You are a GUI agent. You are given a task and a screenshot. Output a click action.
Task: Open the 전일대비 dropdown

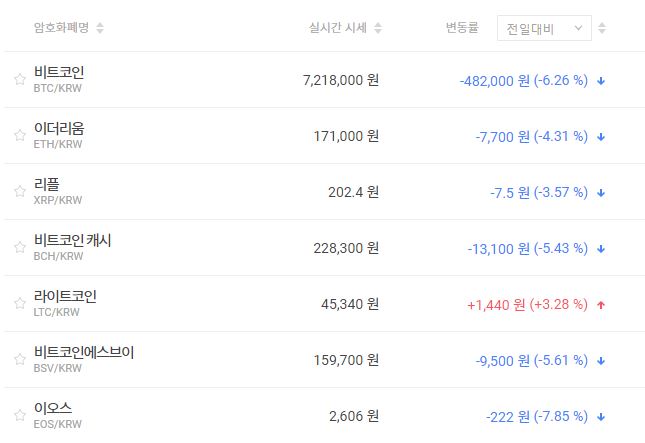(544, 28)
